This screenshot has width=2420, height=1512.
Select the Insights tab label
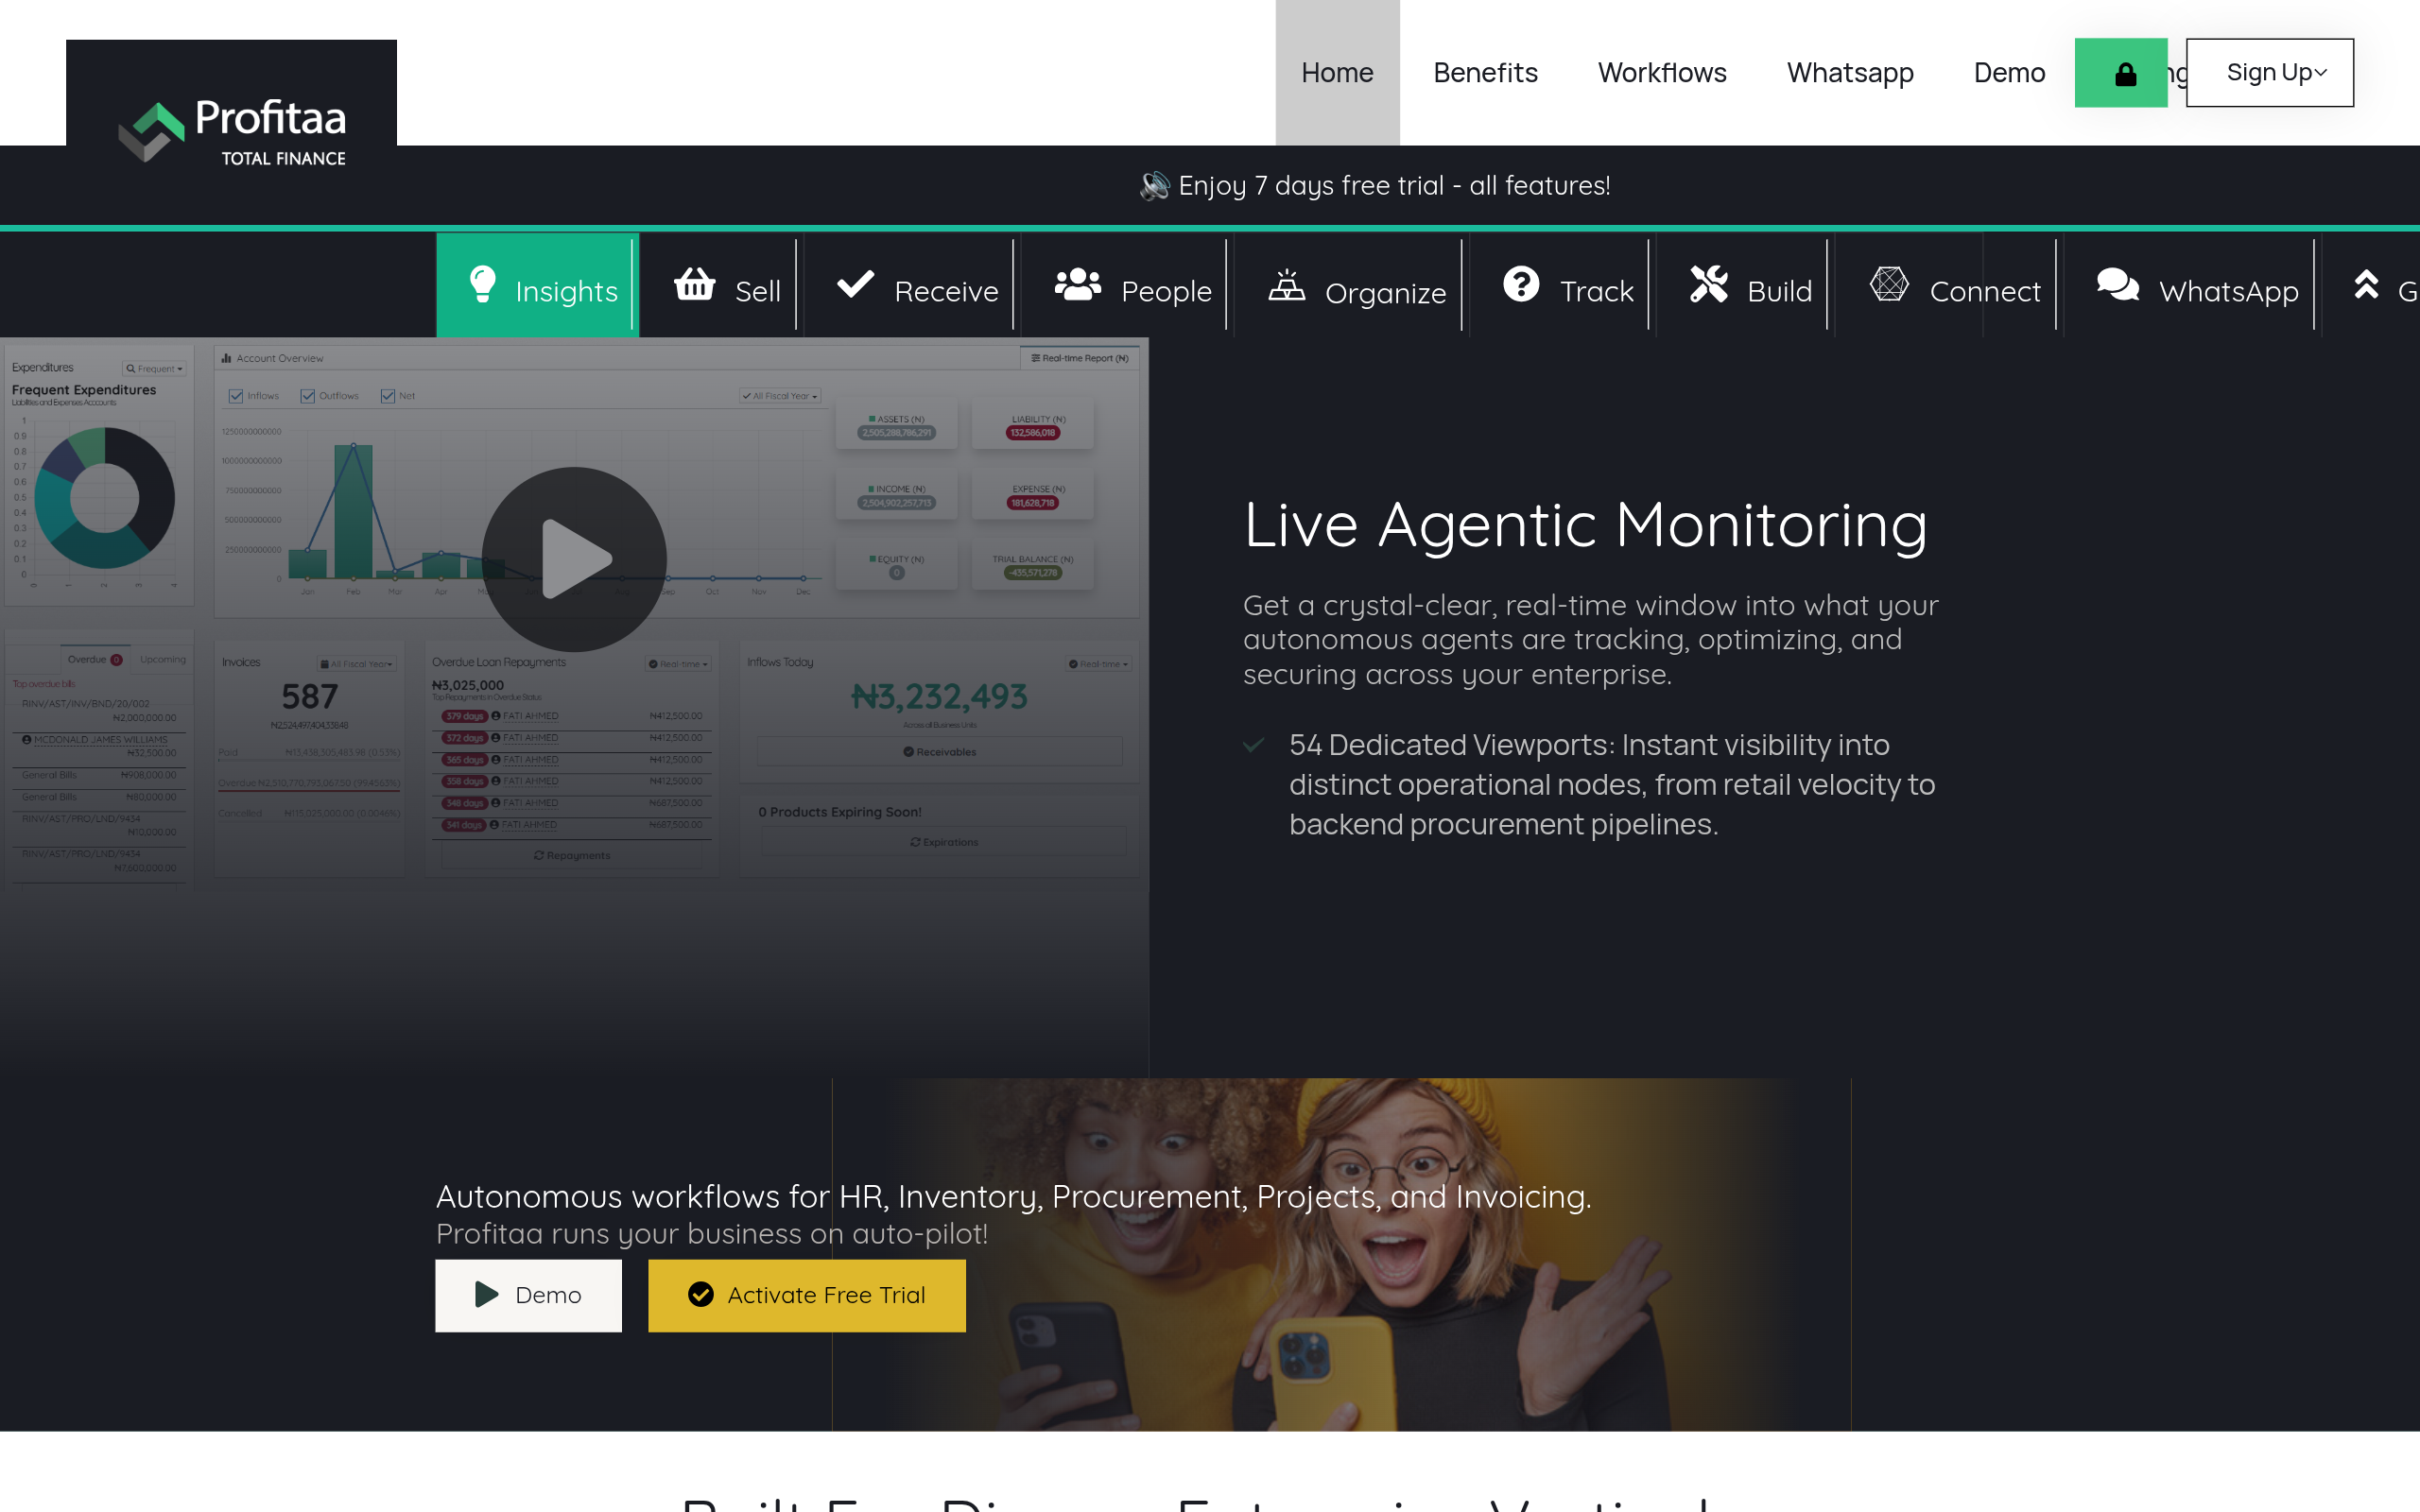(x=566, y=291)
